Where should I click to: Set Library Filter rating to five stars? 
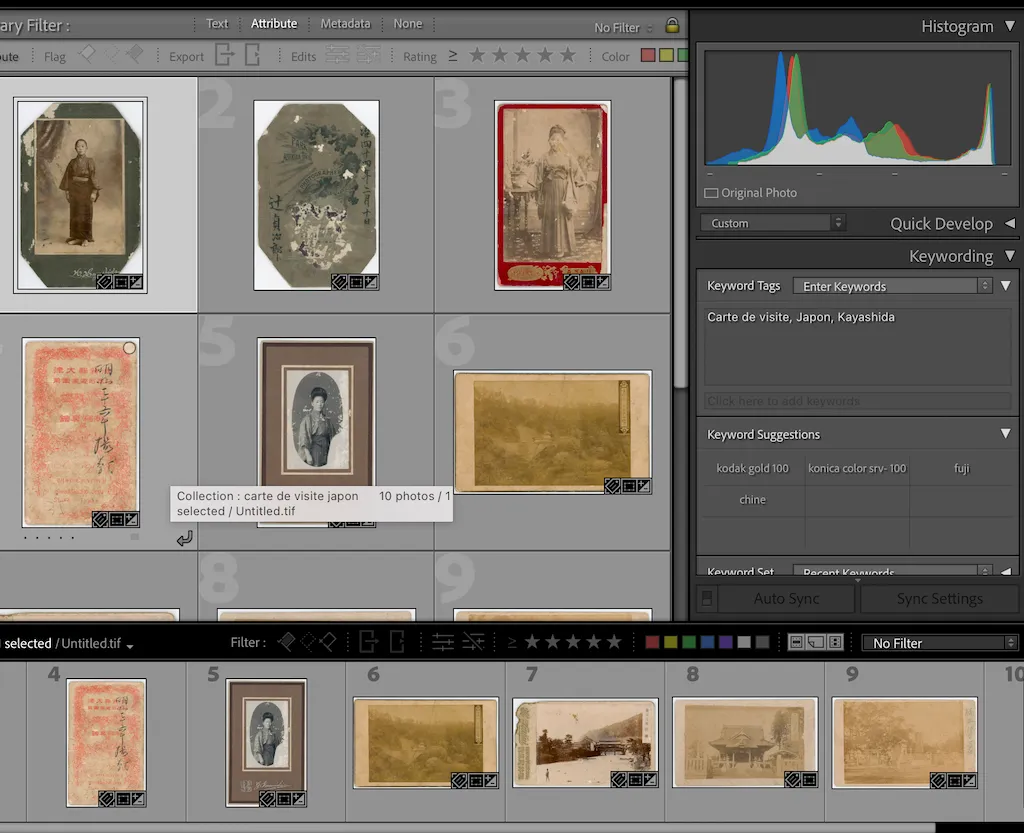[x=568, y=55]
